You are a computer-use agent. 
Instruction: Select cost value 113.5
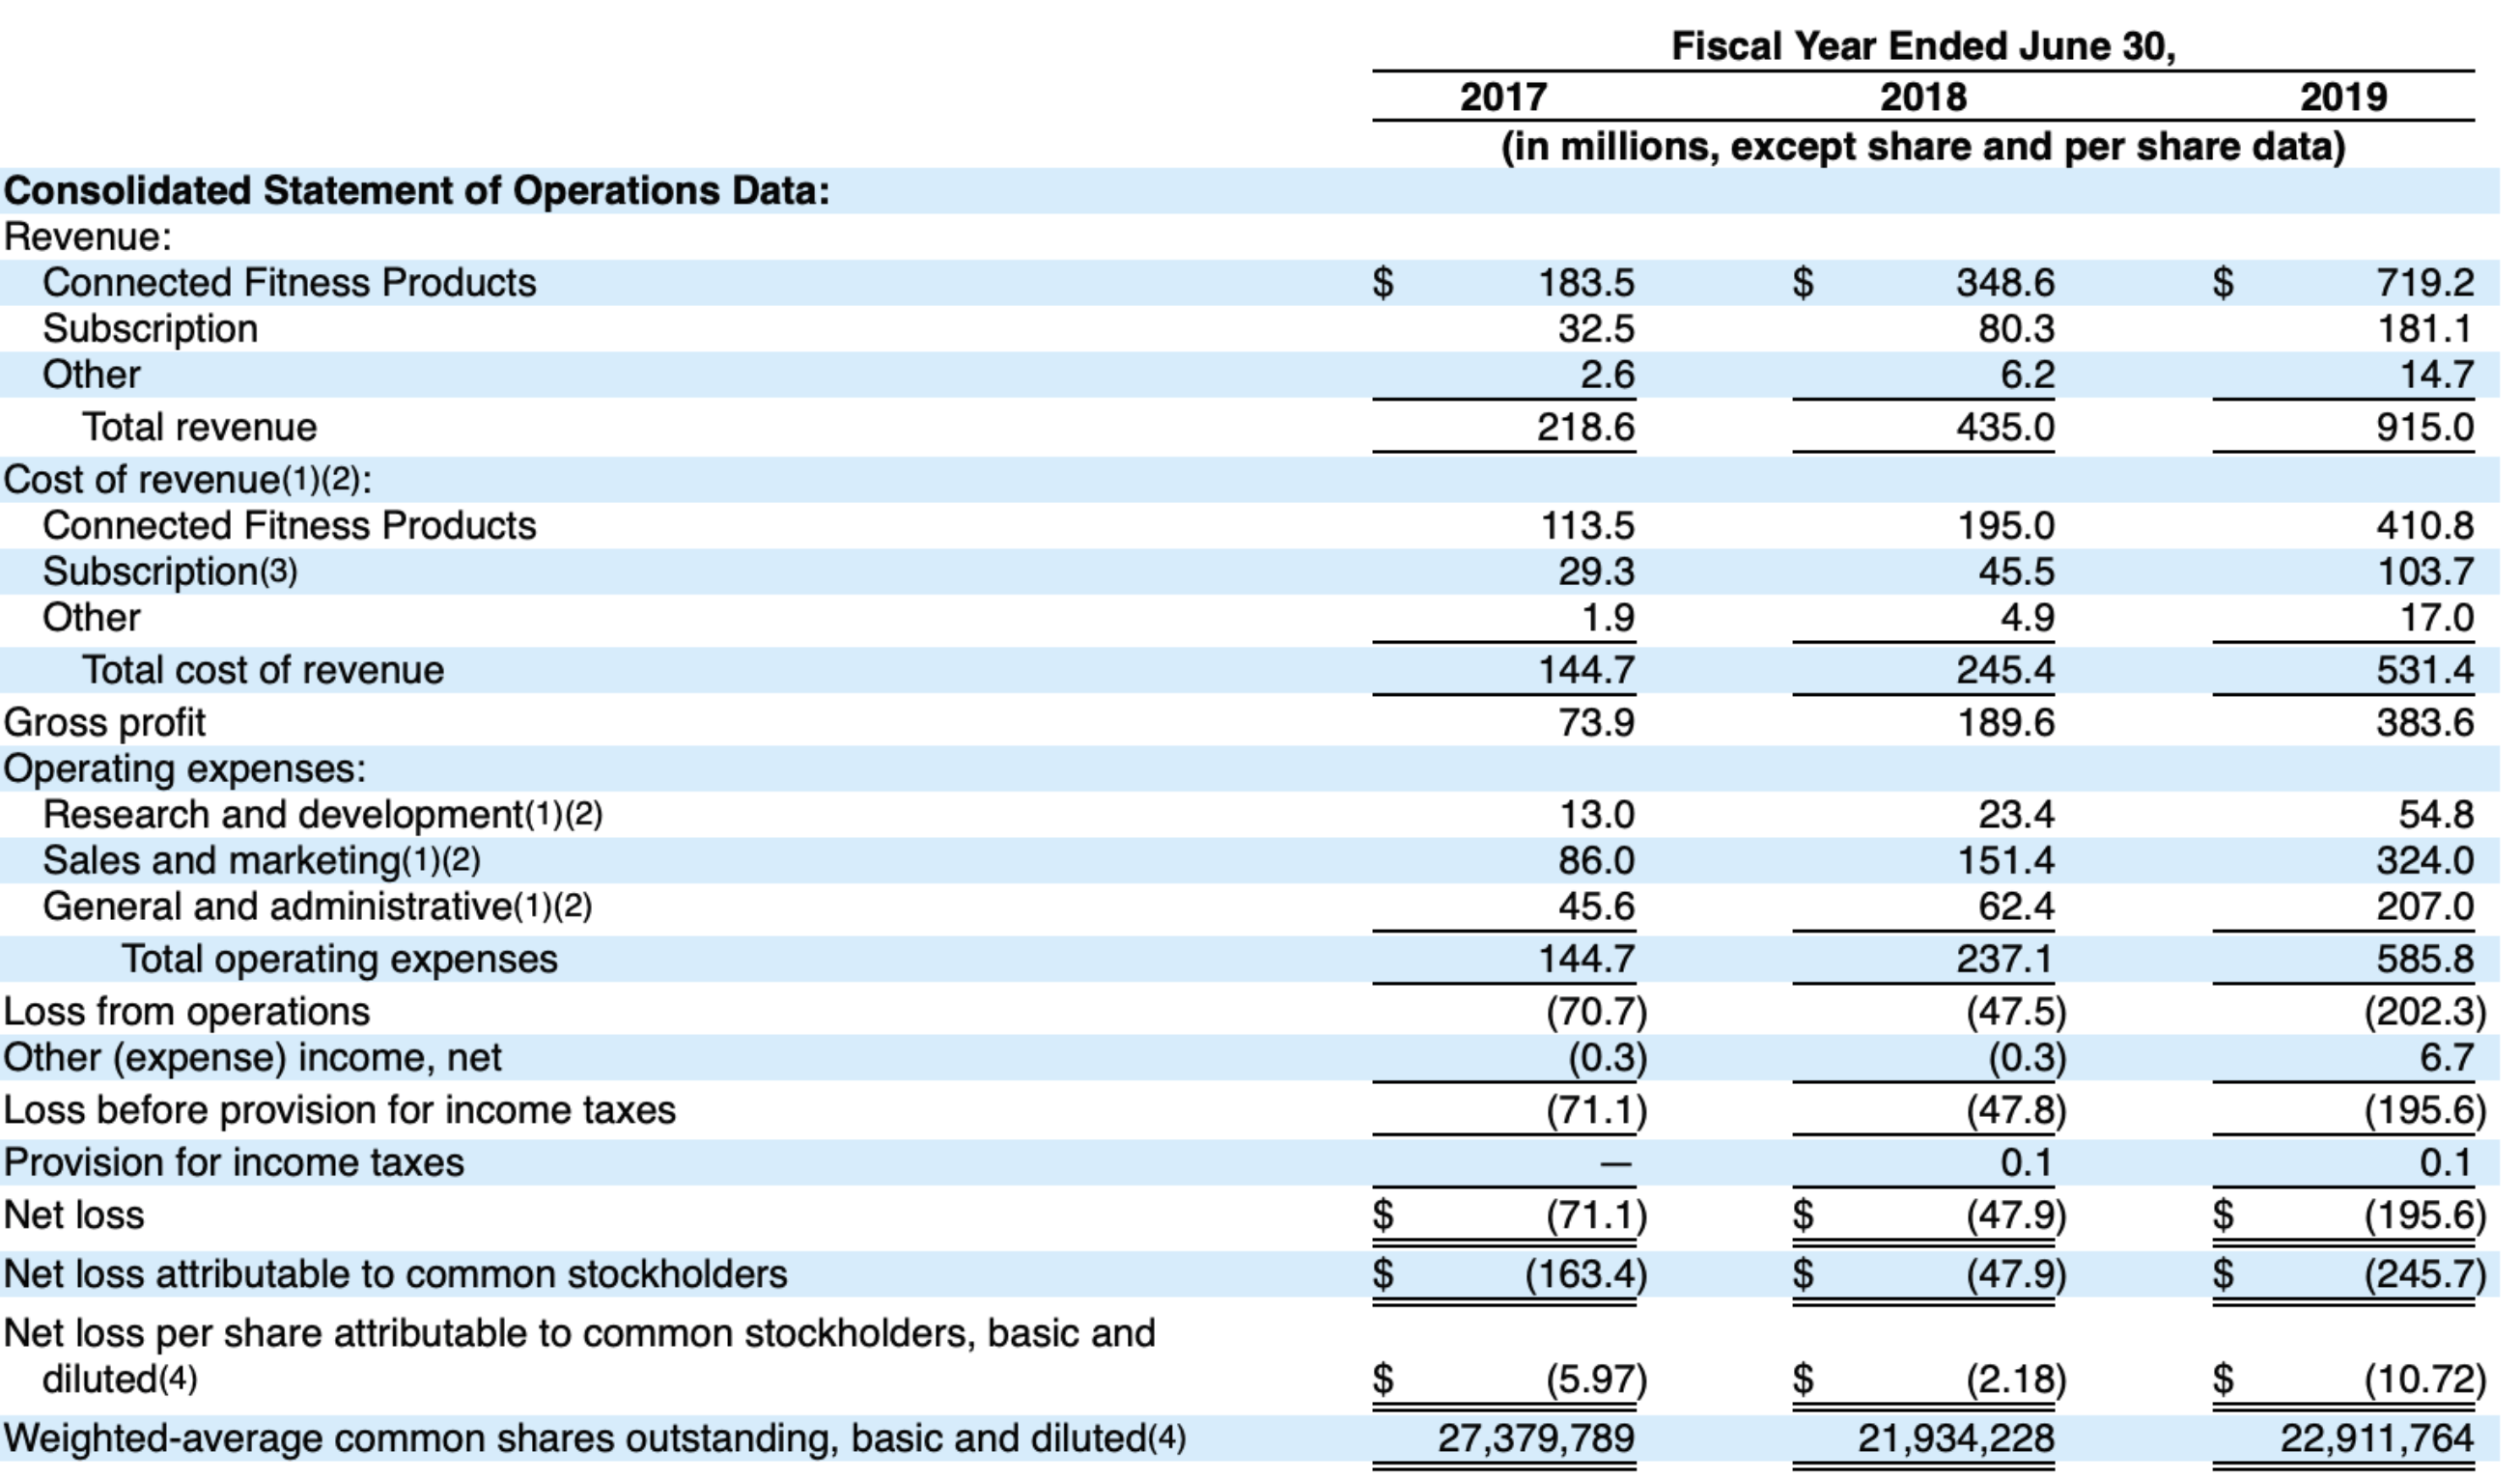point(1586,526)
